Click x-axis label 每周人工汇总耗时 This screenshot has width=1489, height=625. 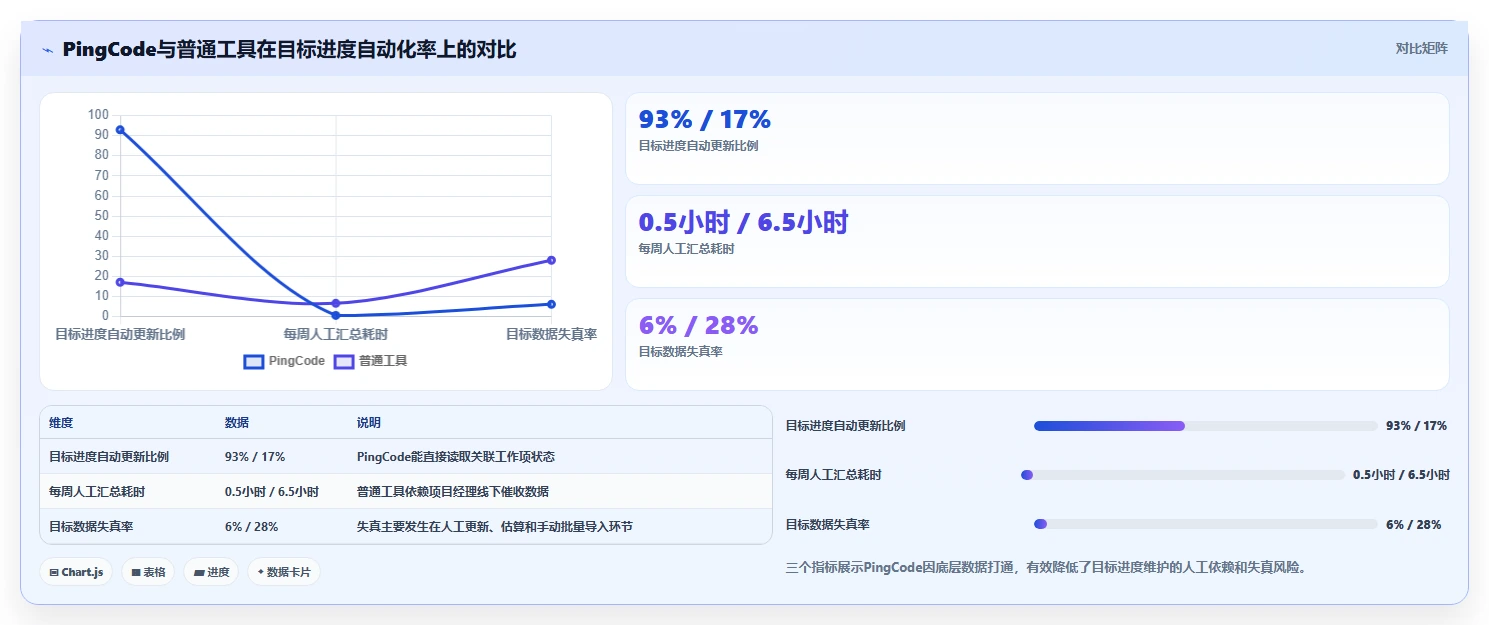tap(336, 334)
